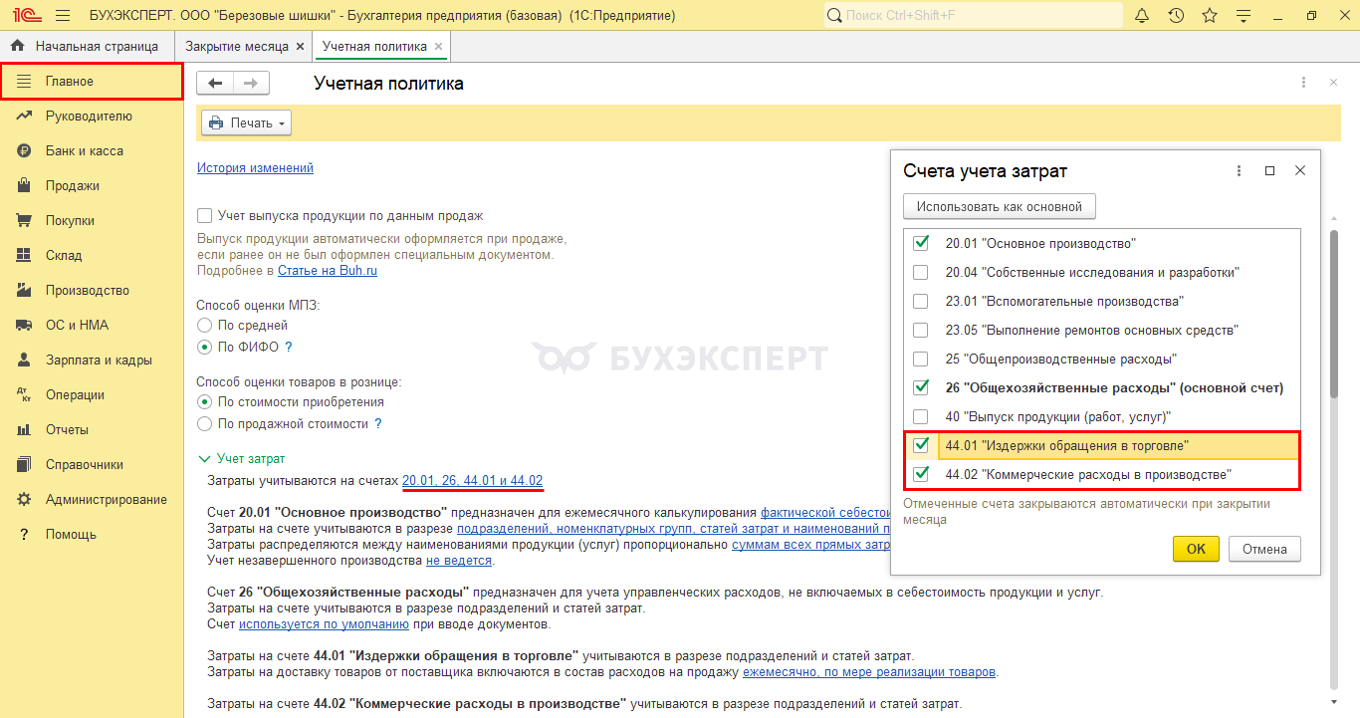Check 20.04 Собственные исследования и разработки
This screenshot has height=718, width=1360.
(921, 272)
